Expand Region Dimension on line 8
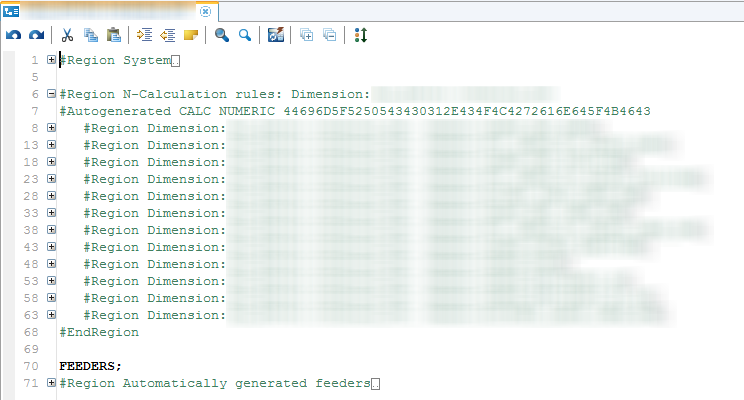 coord(51,128)
